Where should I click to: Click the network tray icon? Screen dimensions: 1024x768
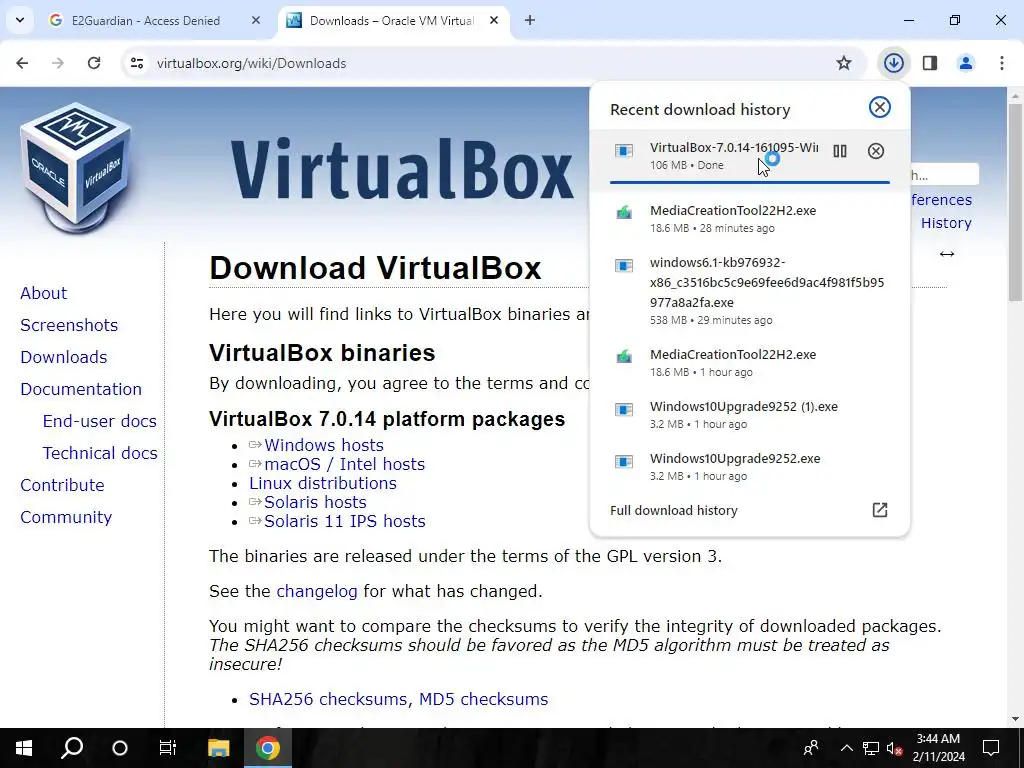pos(871,748)
